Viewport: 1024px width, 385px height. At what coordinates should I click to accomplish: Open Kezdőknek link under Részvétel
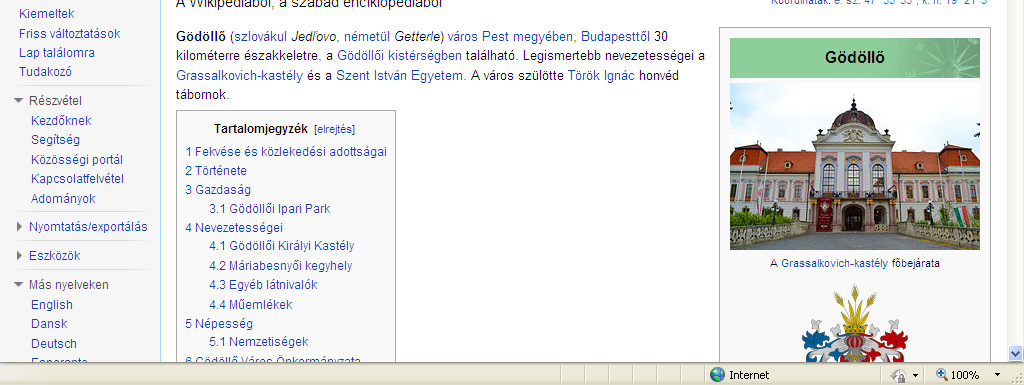tap(61, 121)
